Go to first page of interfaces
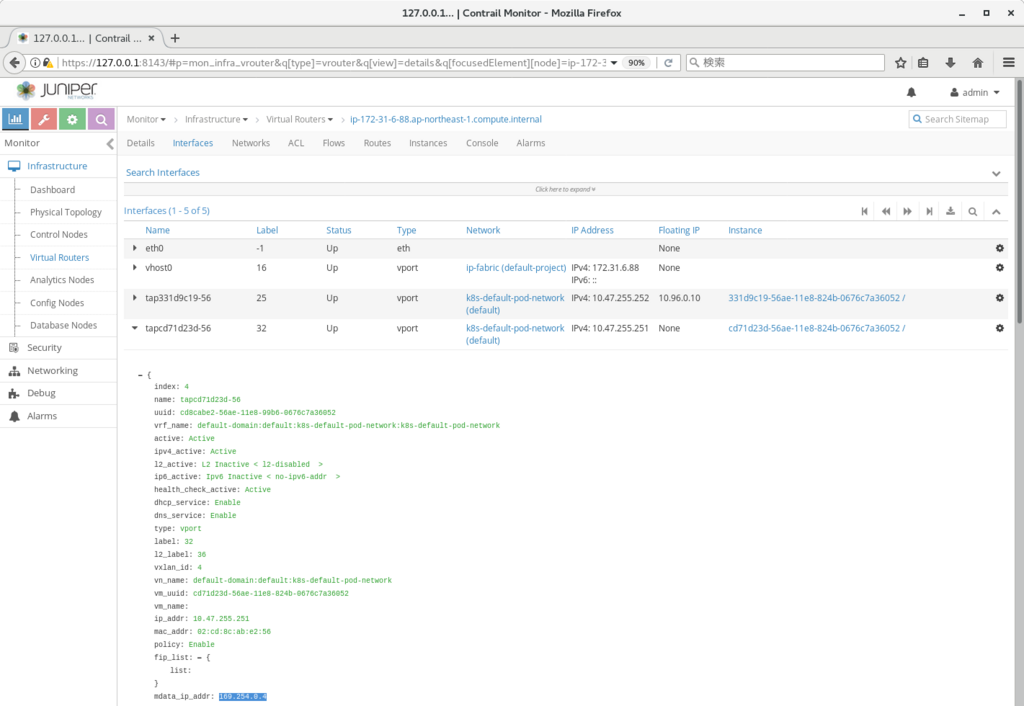The height and width of the screenshot is (706, 1024). click(x=865, y=211)
